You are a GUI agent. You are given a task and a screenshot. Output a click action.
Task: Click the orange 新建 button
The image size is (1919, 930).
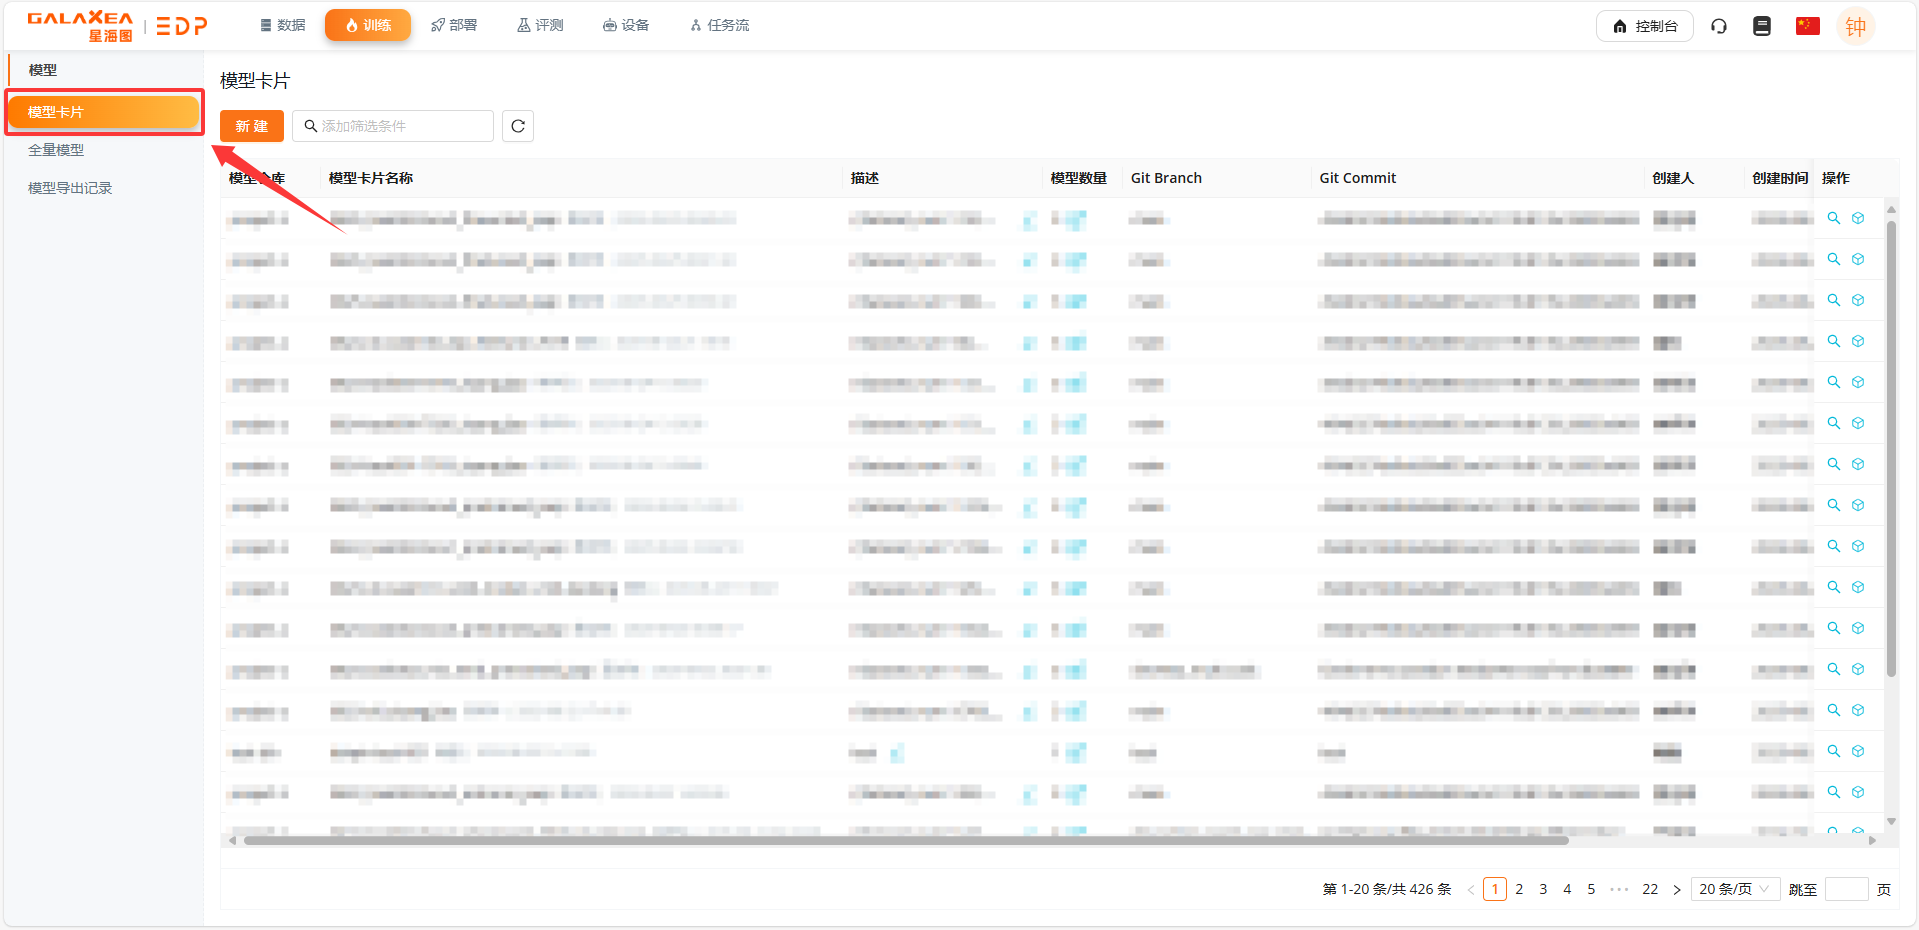252,126
